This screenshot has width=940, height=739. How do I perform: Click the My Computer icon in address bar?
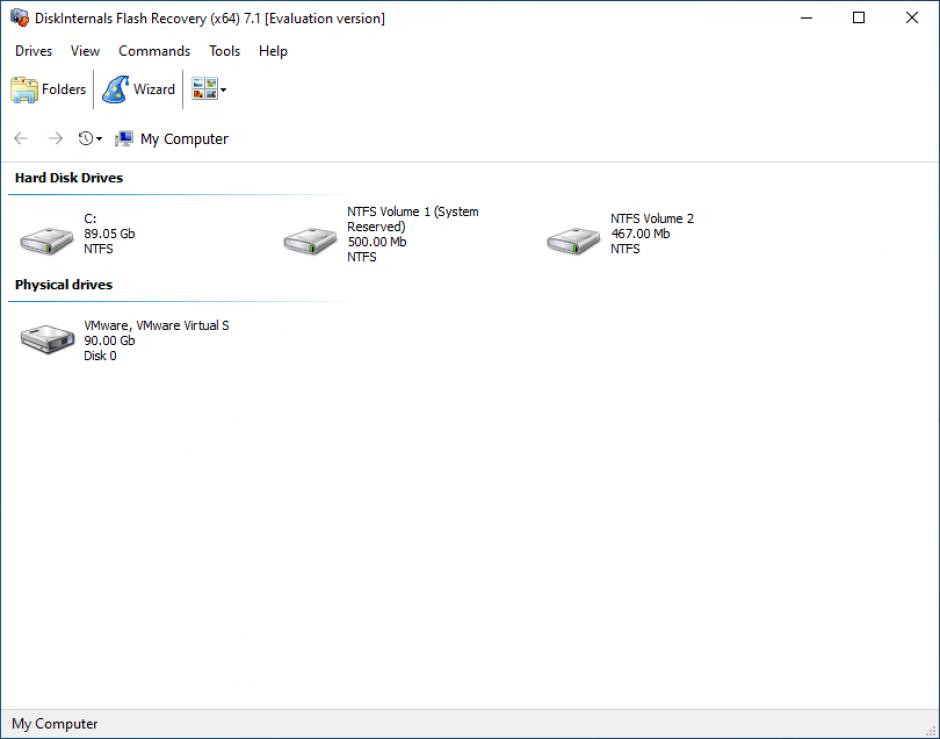click(123, 138)
